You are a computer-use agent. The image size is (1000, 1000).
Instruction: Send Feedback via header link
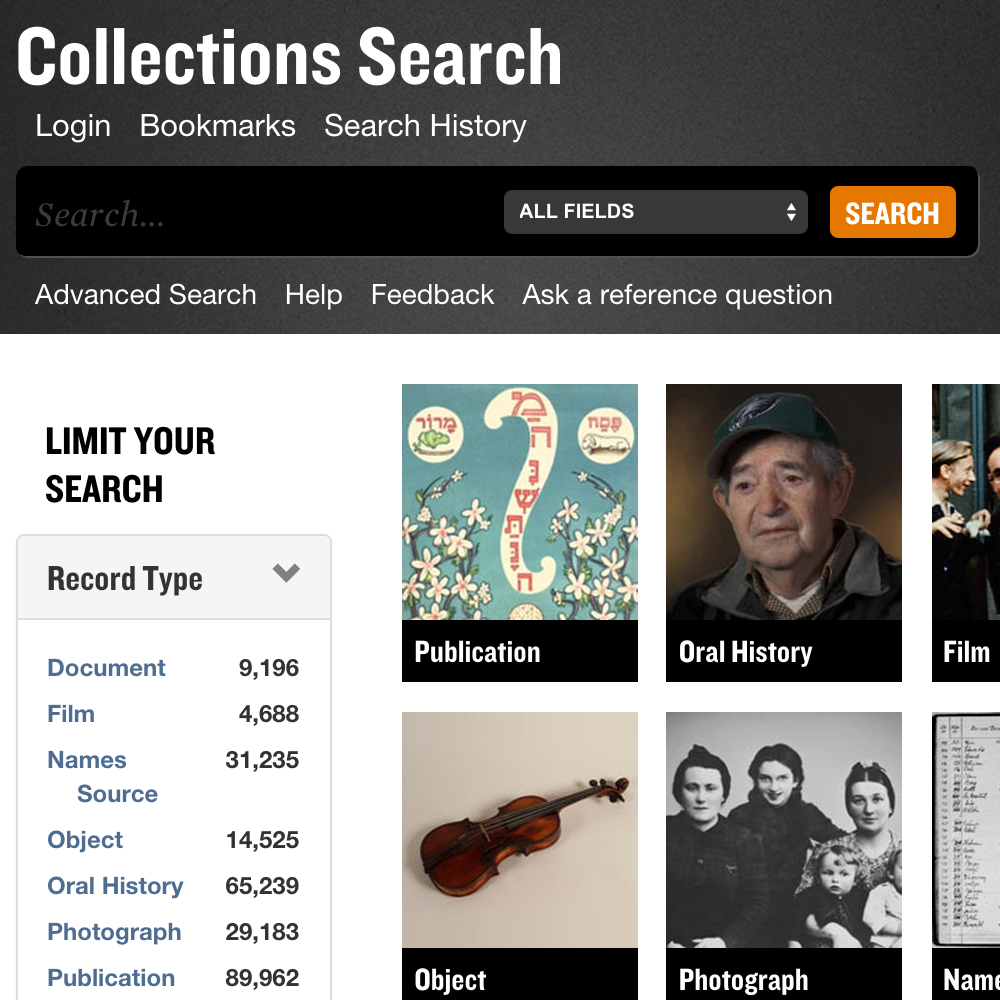coord(432,295)
